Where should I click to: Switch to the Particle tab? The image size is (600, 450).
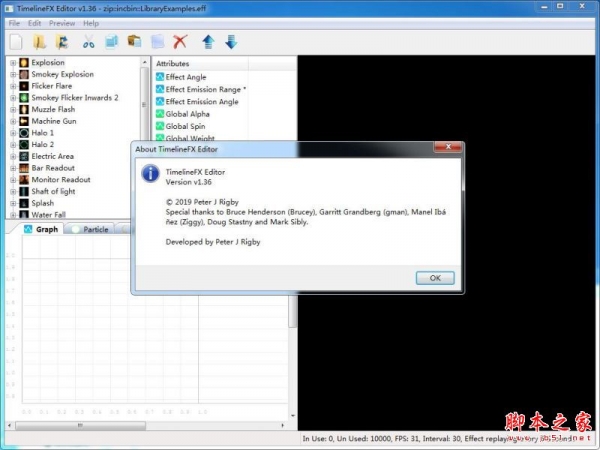coord(91,229)
